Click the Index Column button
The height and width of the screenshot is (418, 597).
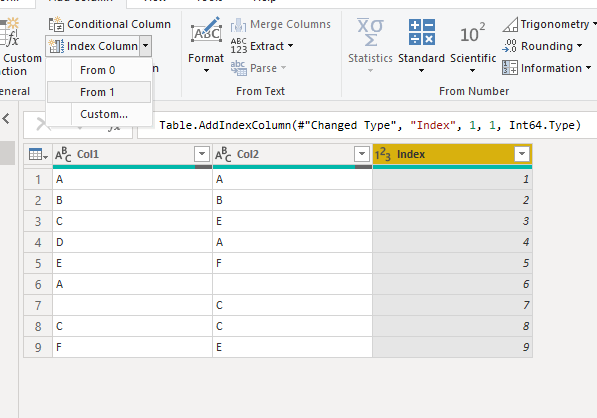[93, 46]
